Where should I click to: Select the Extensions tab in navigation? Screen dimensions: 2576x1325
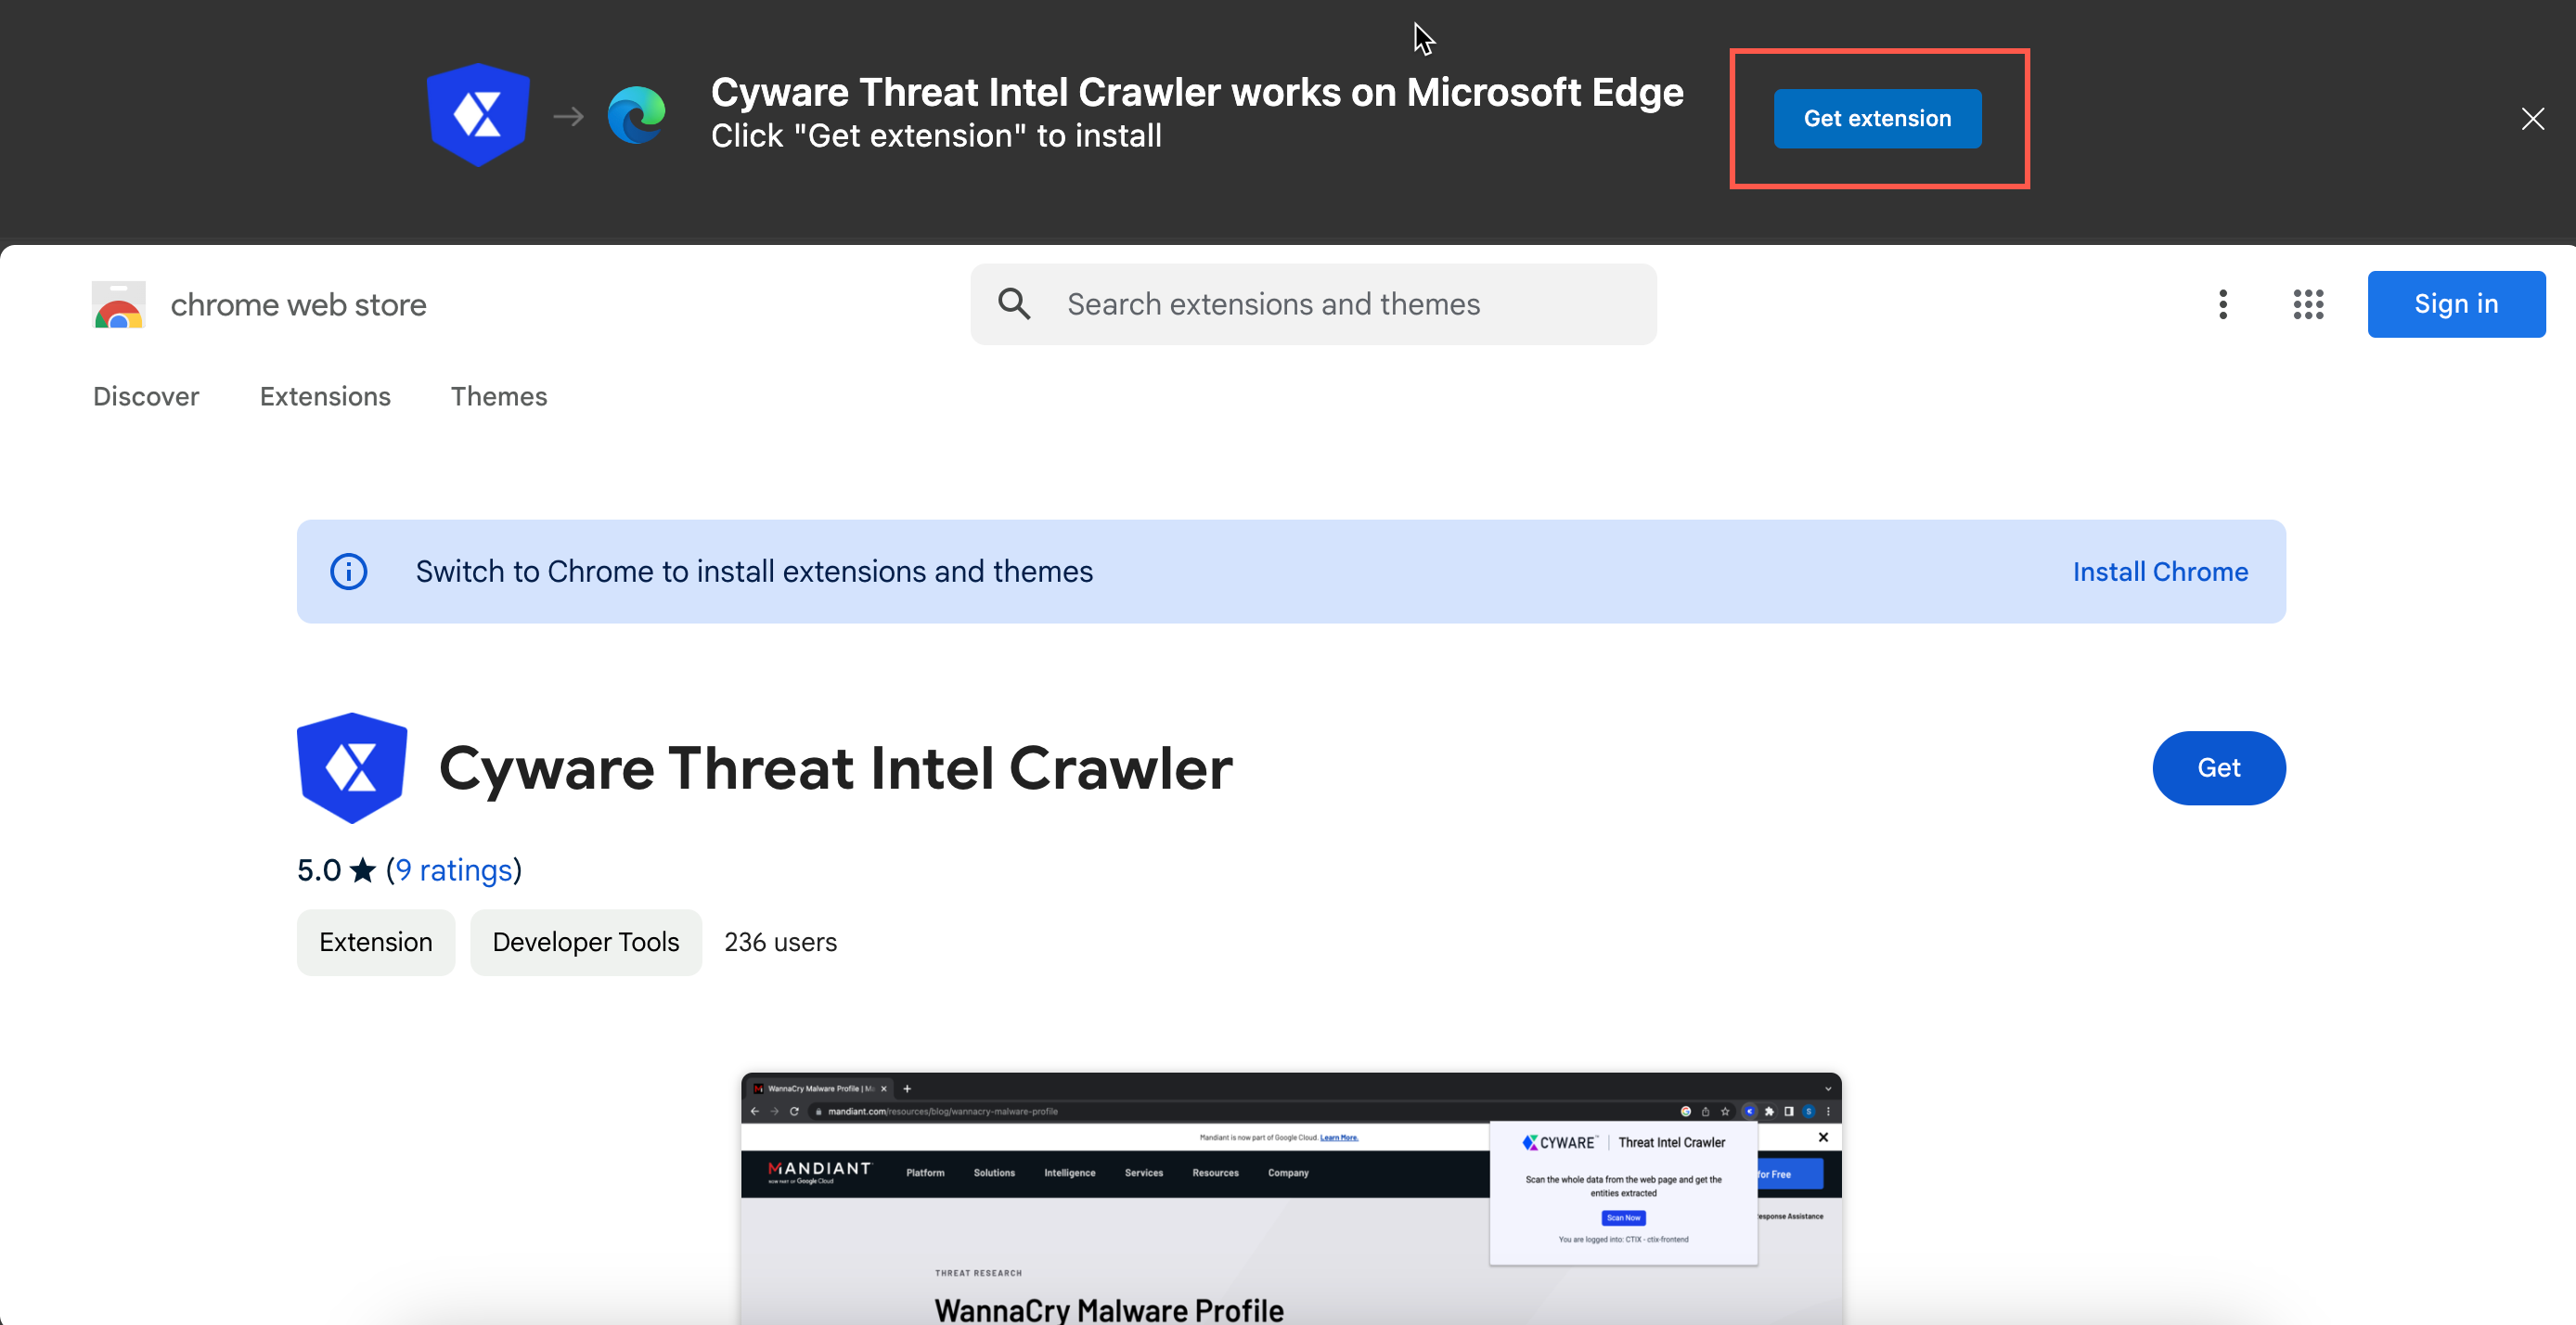pyautogui.click(x=323, y=395)
